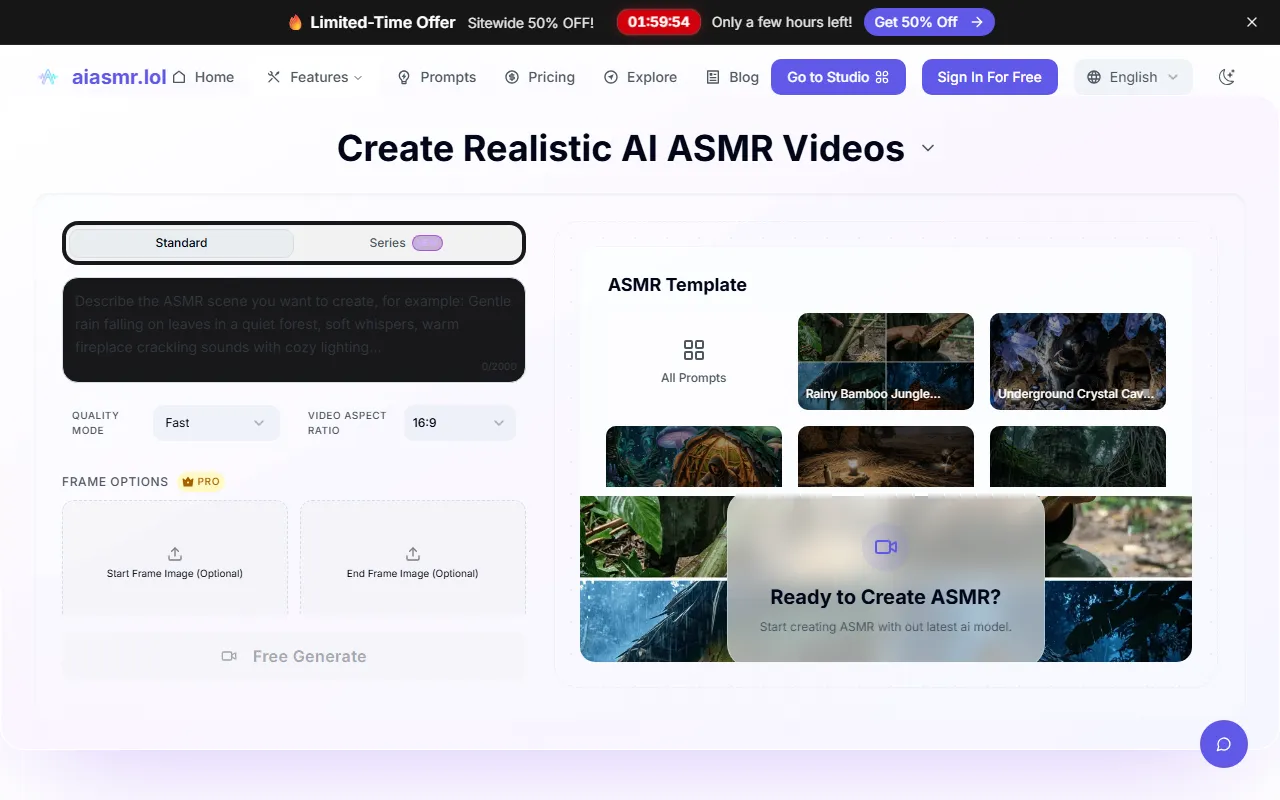This screenshot has width=1280, height=800.
Task: Click the video camera icon in Ready card
Action: pos(885,547)
